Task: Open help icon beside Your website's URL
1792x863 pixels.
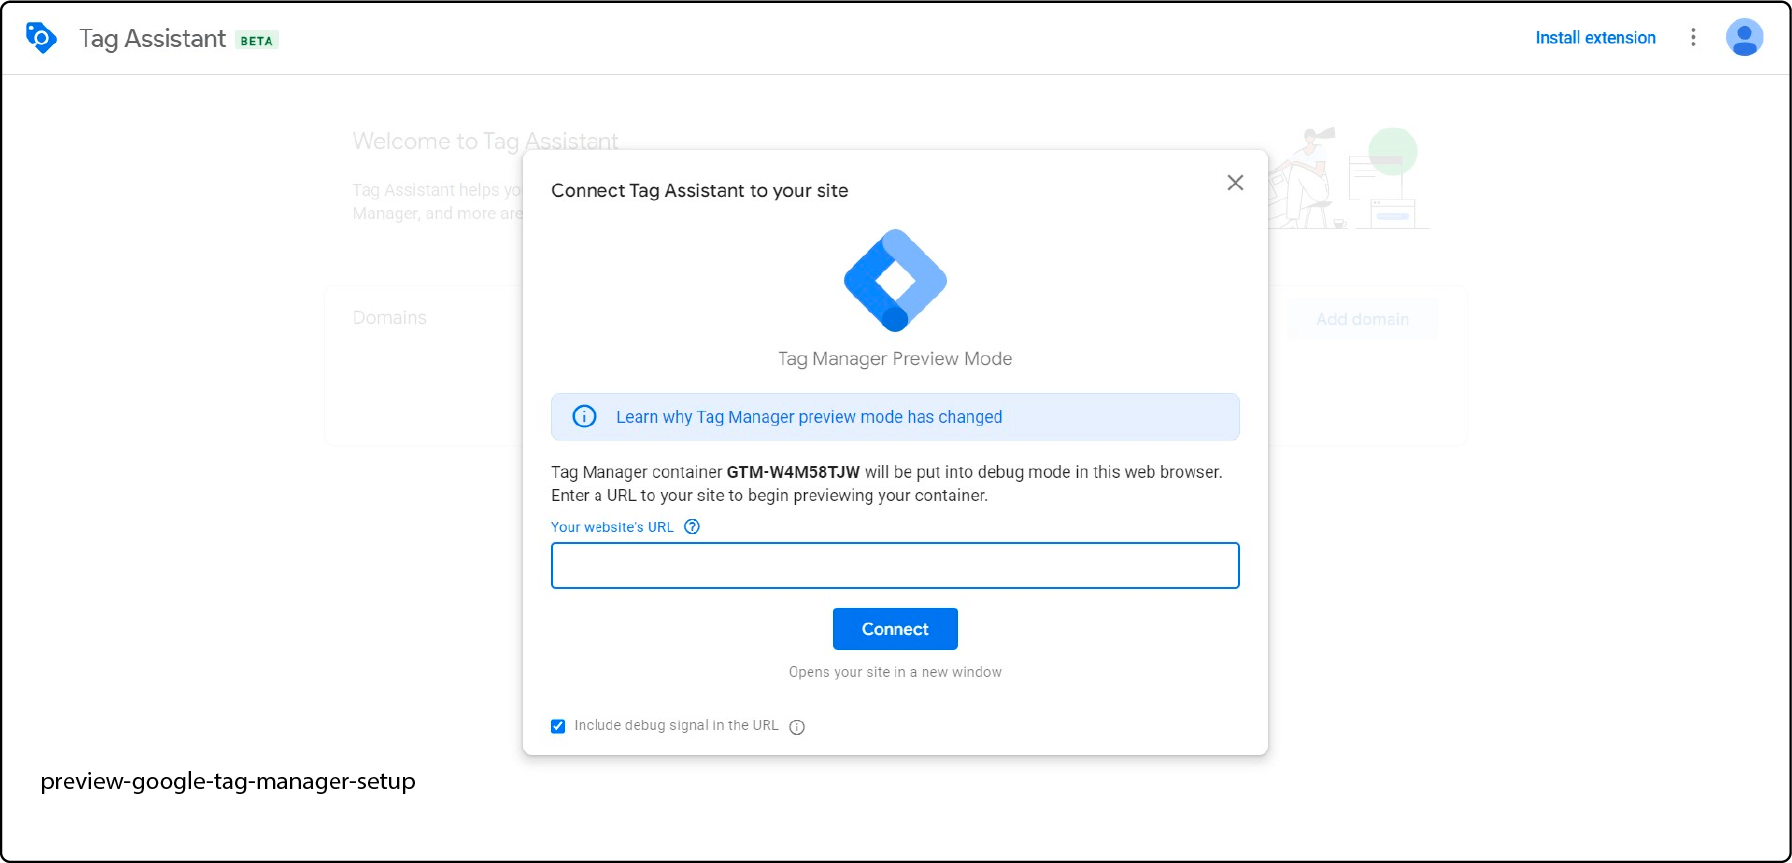Action: point(692,527)
